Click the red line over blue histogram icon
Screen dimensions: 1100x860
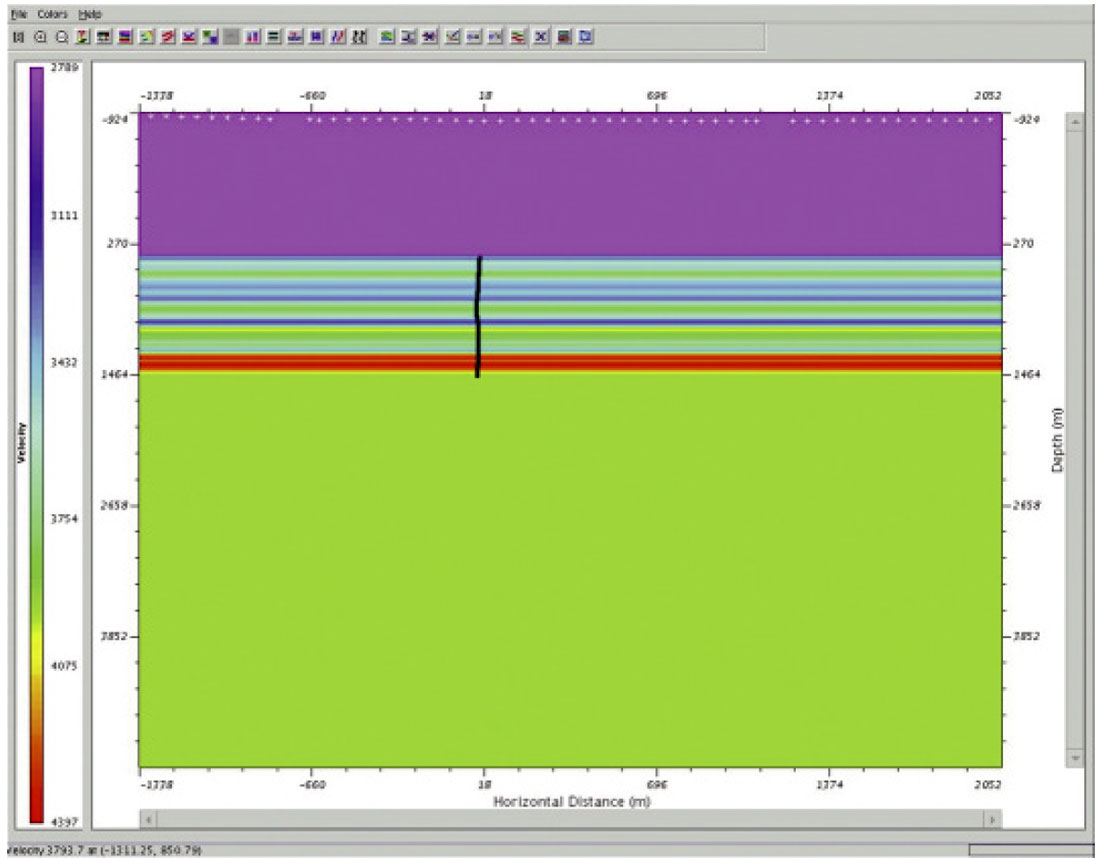295,36
